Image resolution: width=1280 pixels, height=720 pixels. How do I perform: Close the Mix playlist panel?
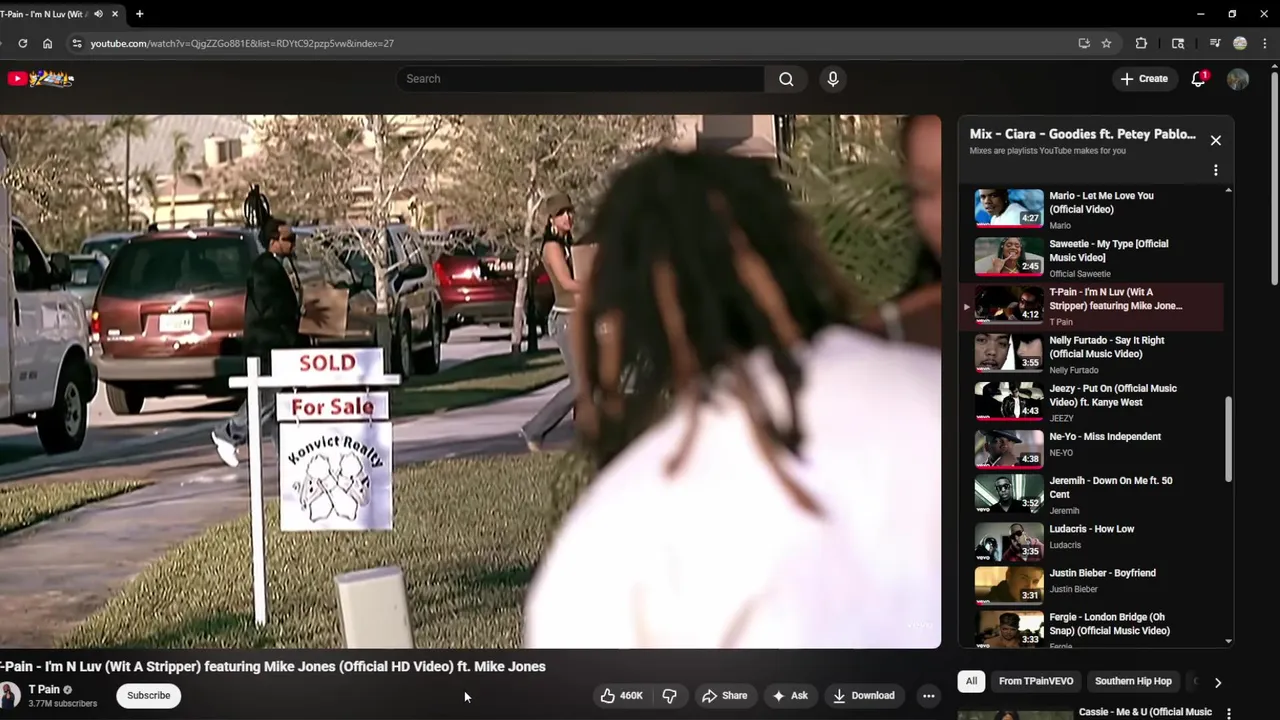1215,141
